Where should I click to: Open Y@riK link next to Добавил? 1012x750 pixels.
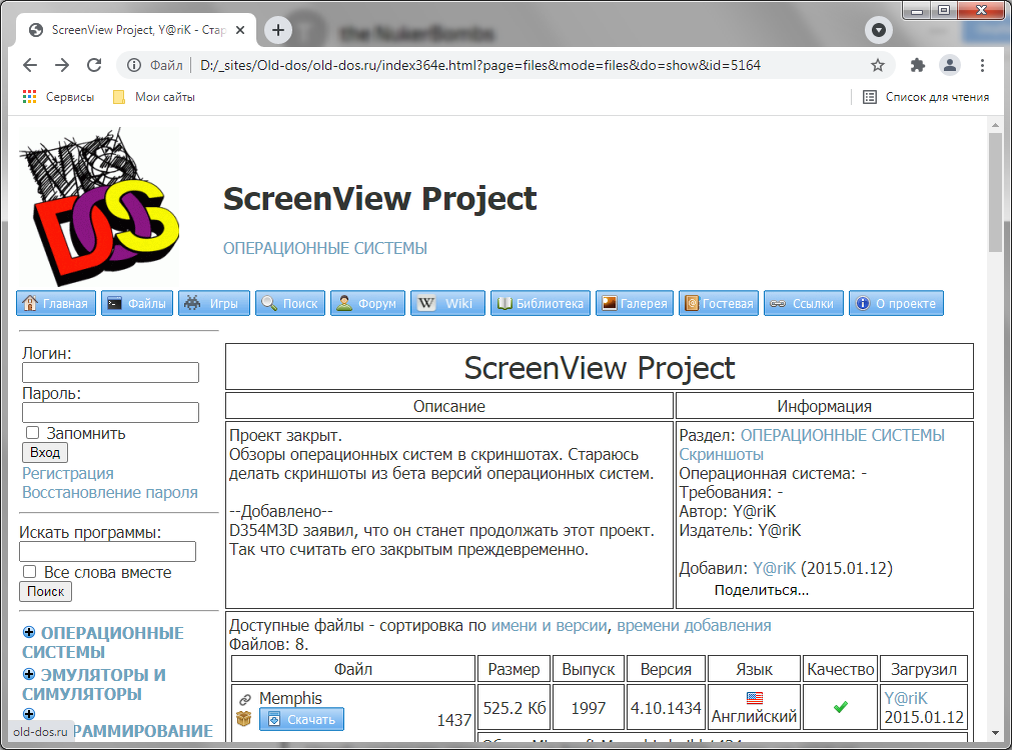pyautogui.click(x=774, y=568)
